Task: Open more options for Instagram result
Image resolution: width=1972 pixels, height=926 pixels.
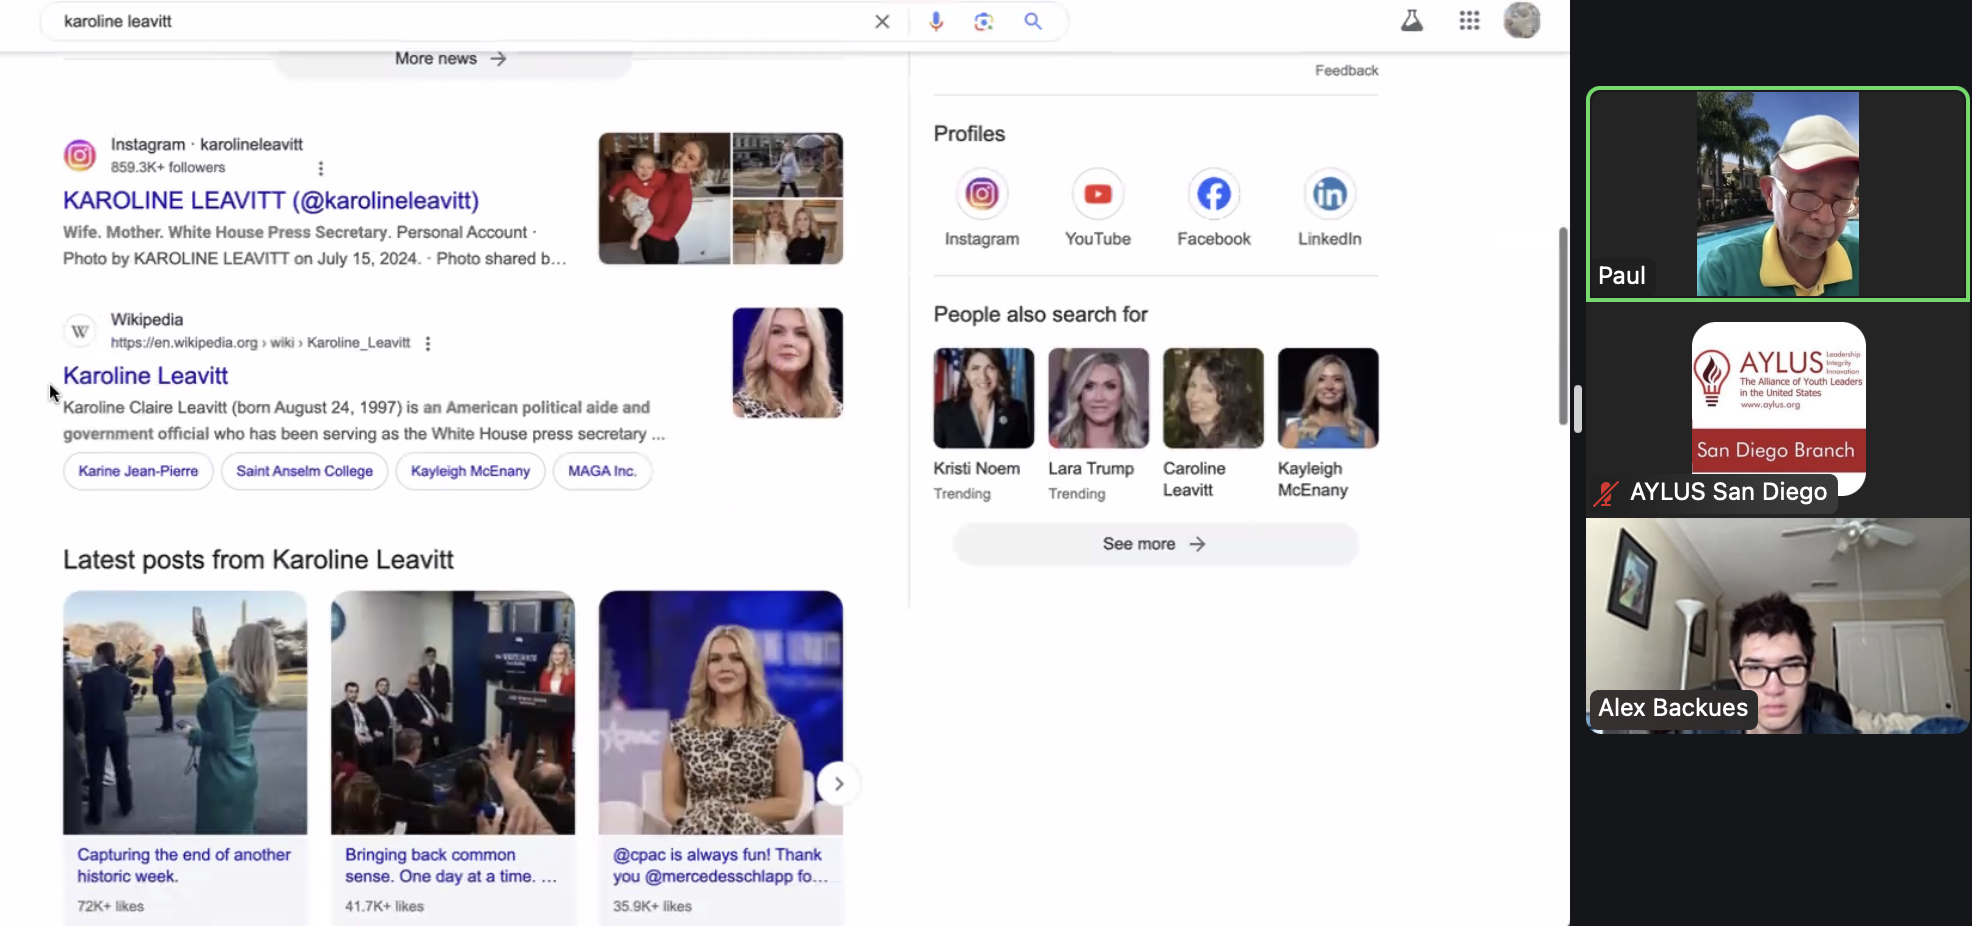Action: click(320, 168)
